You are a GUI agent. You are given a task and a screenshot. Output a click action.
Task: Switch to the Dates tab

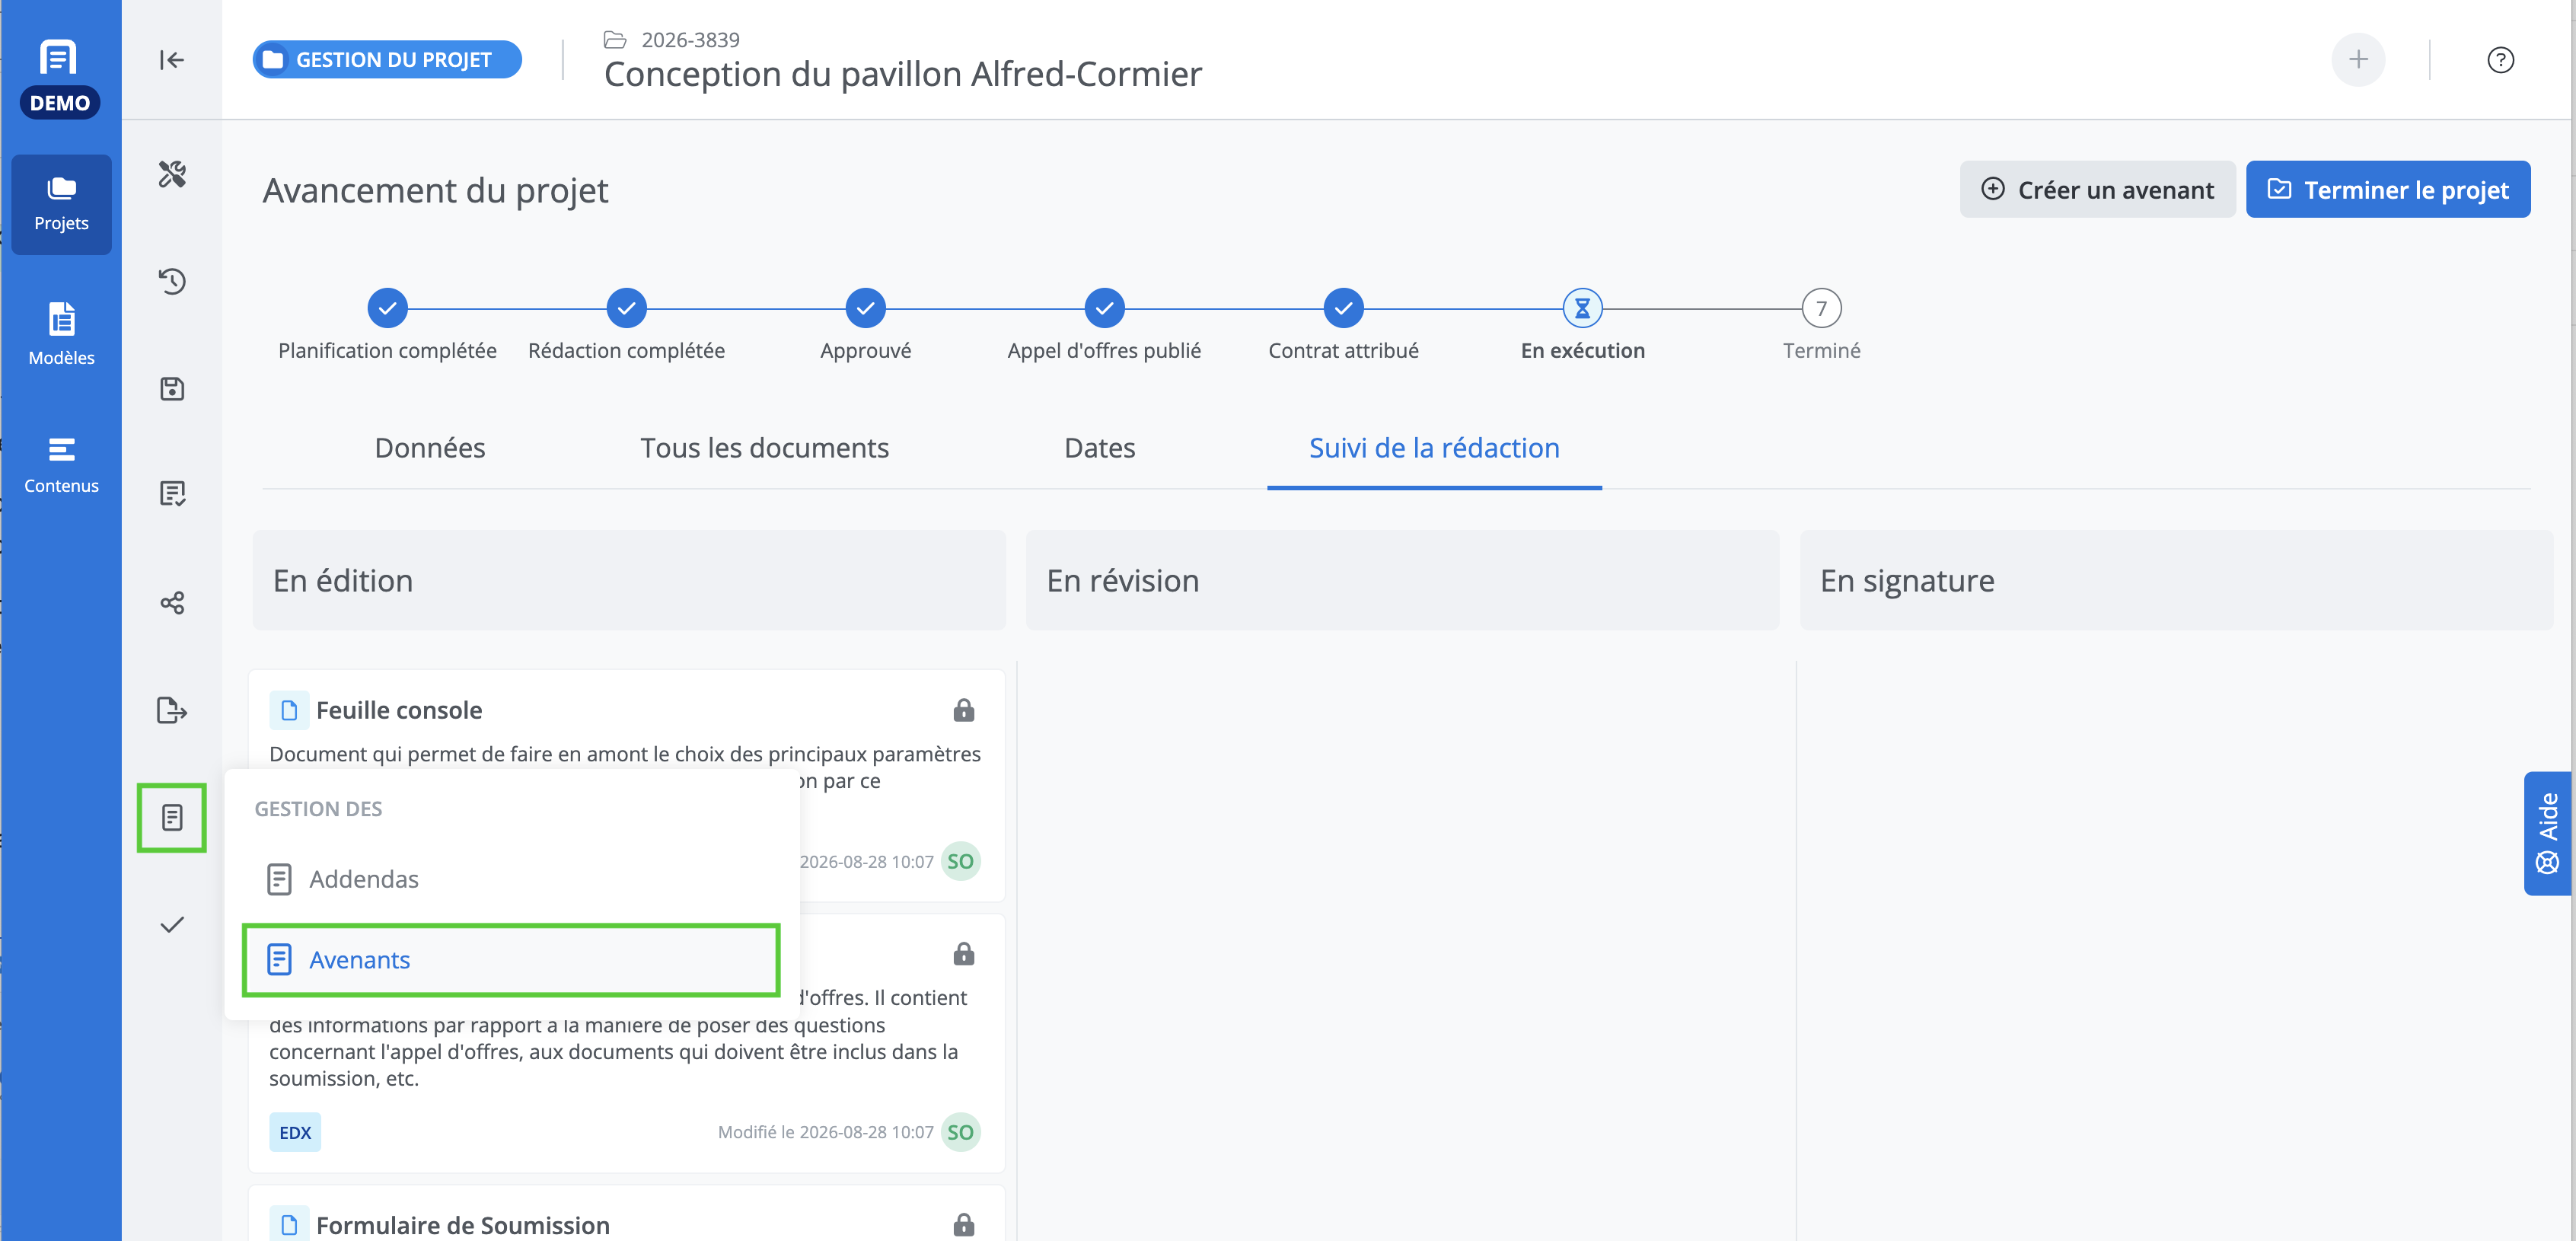click(1099, 448)
